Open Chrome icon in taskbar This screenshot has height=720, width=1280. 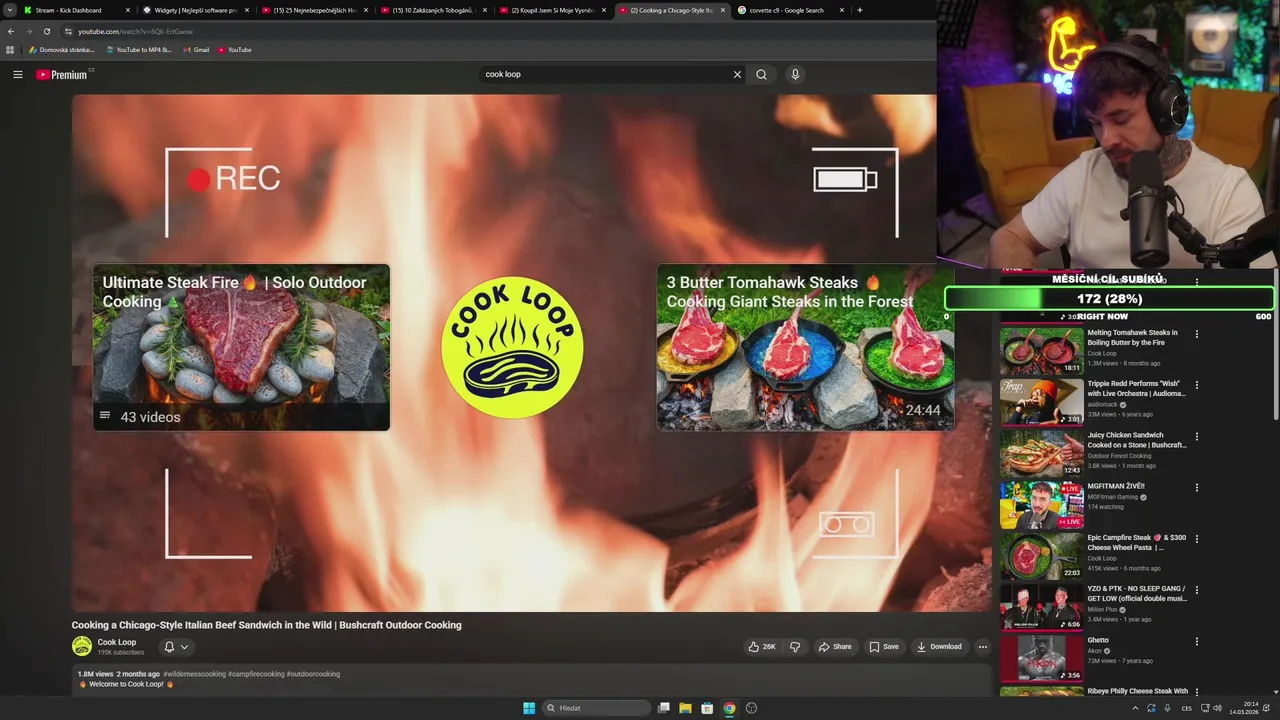pyautogui.click(x=729, y=708)
